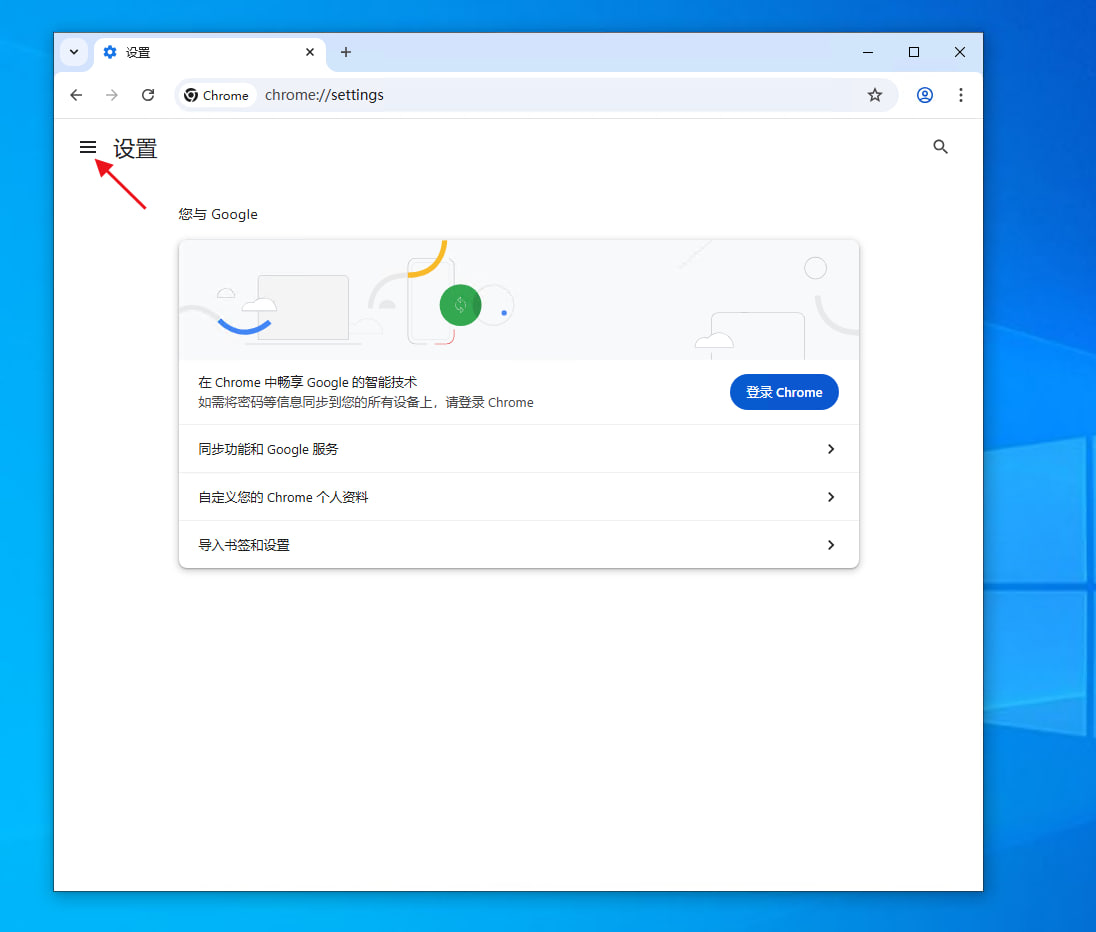Viewport: 1096px width, 932px height.
Task: Expand 自定义您的 Chrome 个人资料 chevron
Action: pyautogui.click(x=830, y=497)
